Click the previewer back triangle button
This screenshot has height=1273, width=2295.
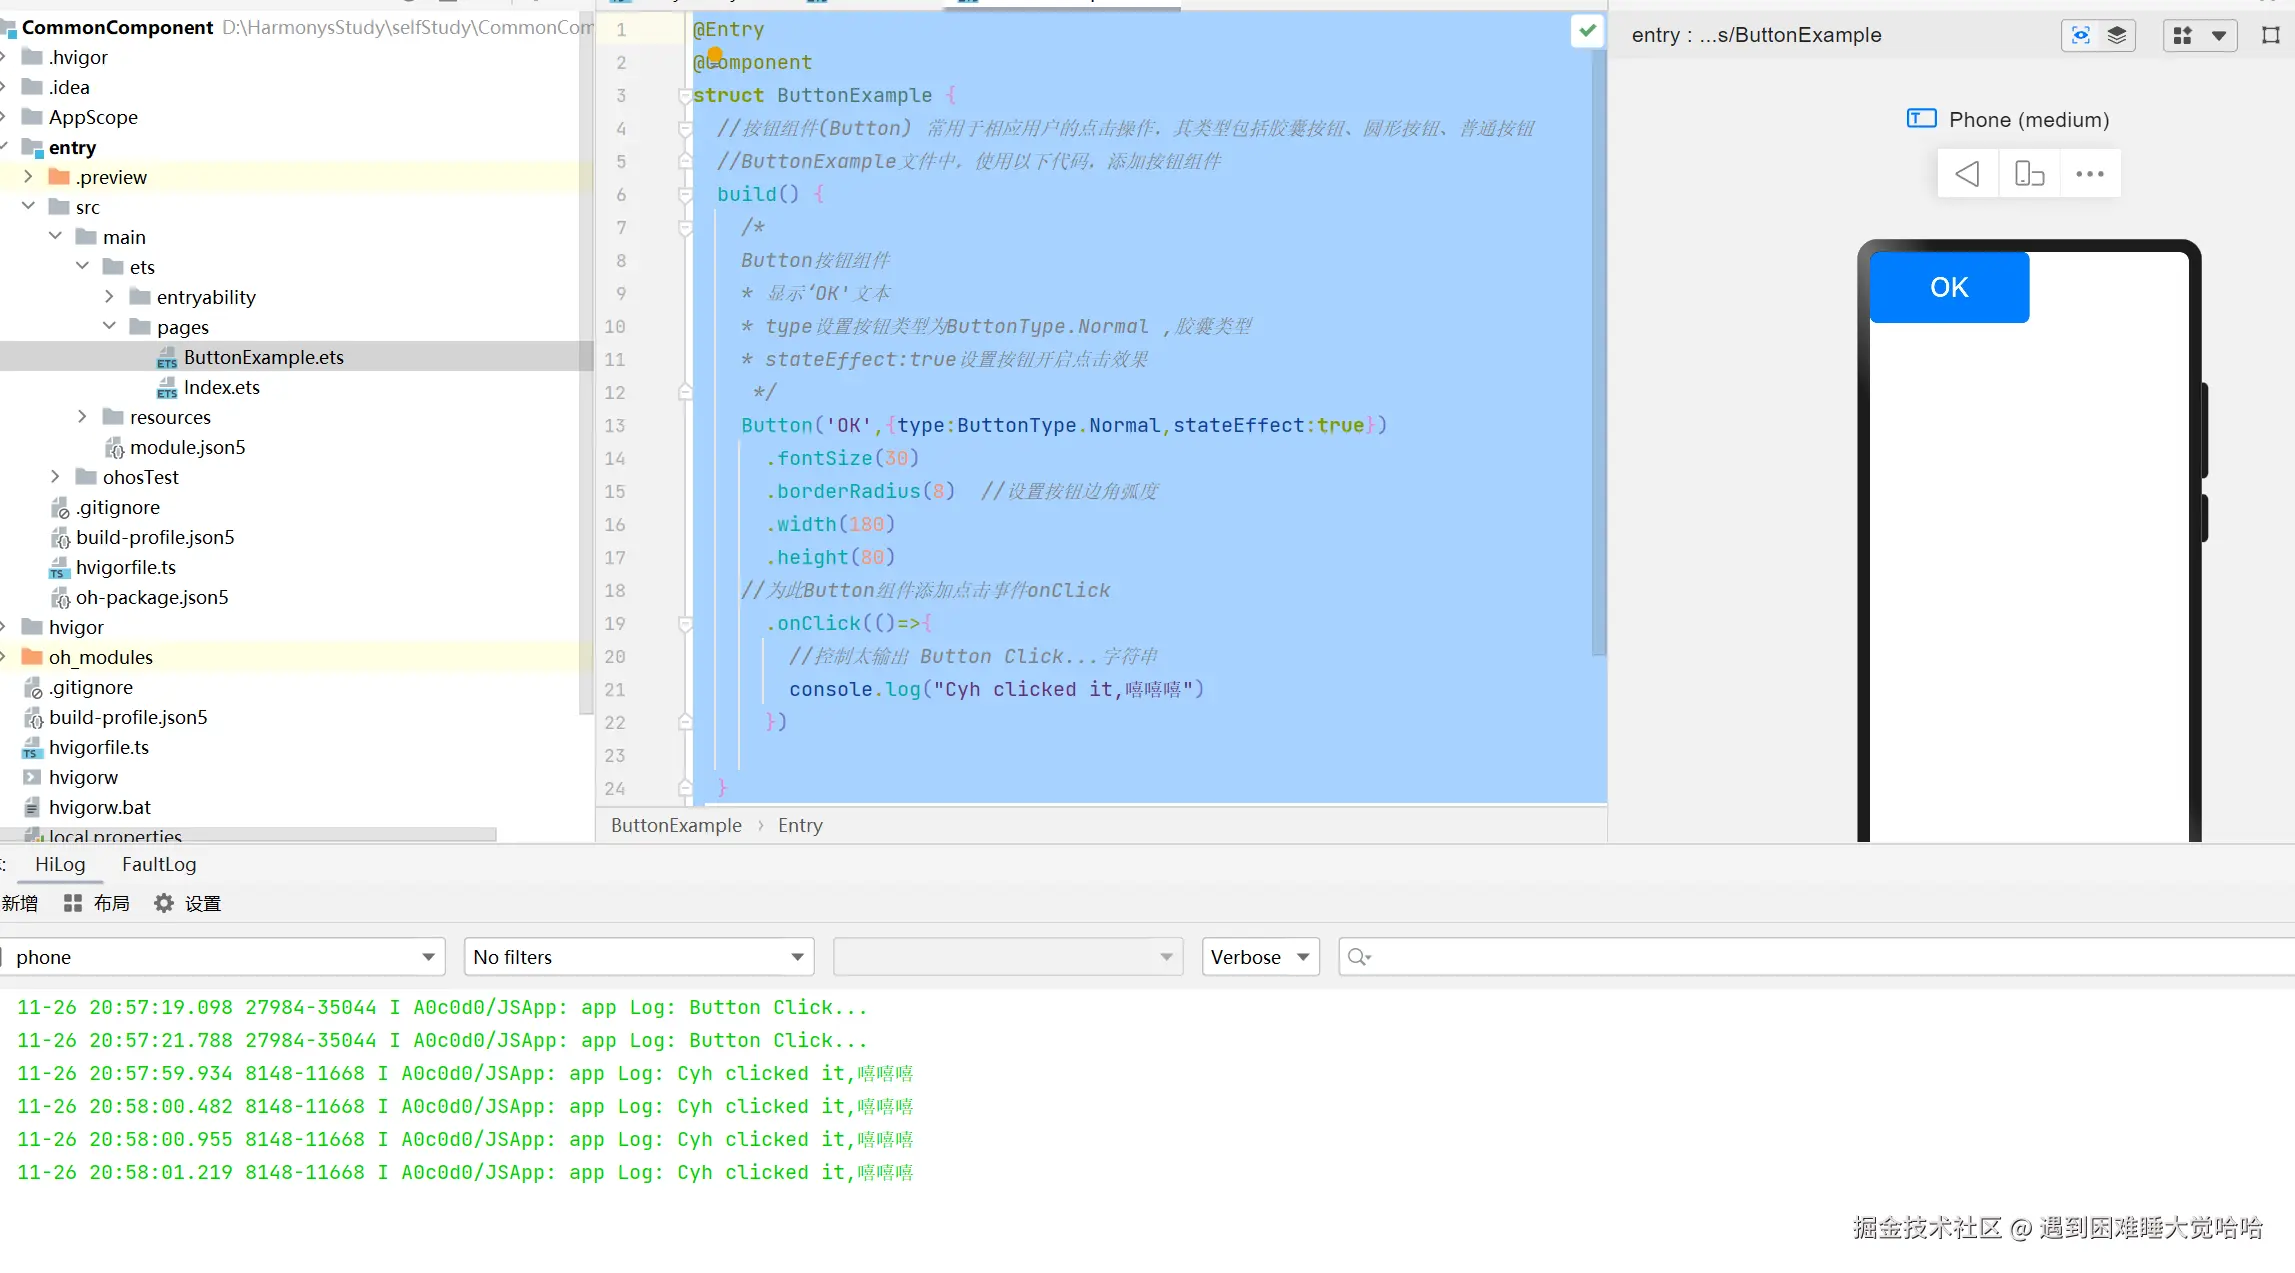(1967, 173)
